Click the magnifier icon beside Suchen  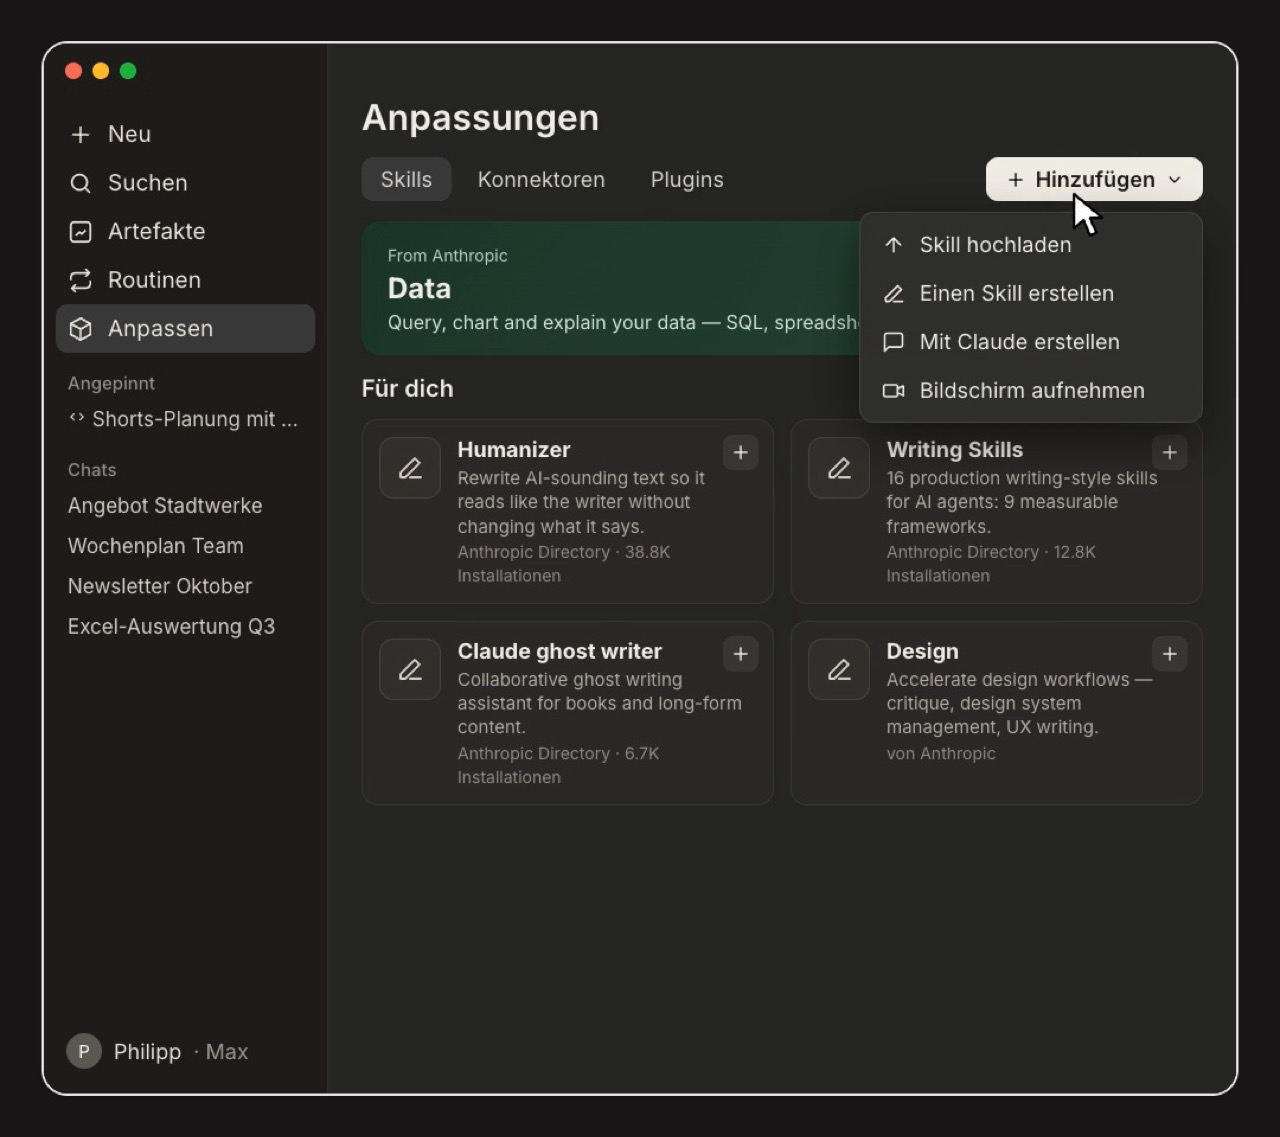[81, 183]
